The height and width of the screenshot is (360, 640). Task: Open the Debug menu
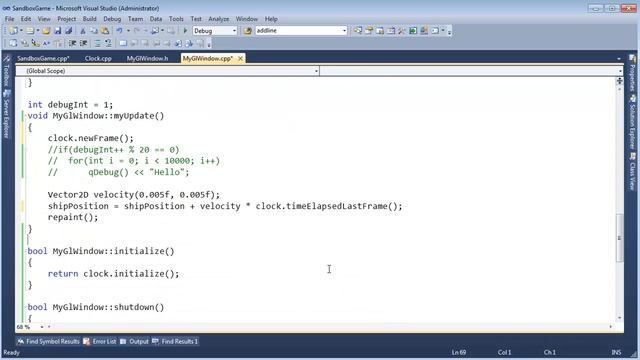coord(112,19)
